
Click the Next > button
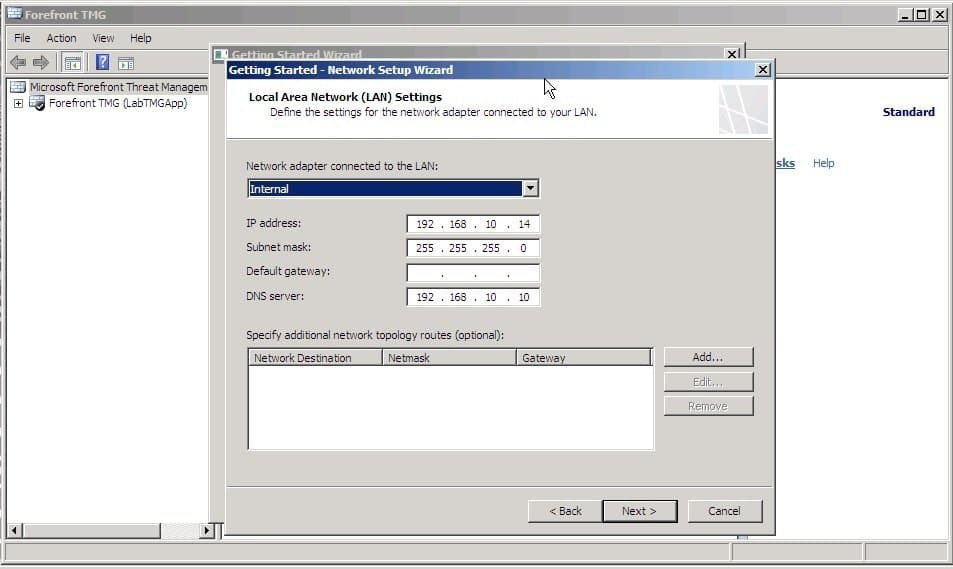point(639,511)
